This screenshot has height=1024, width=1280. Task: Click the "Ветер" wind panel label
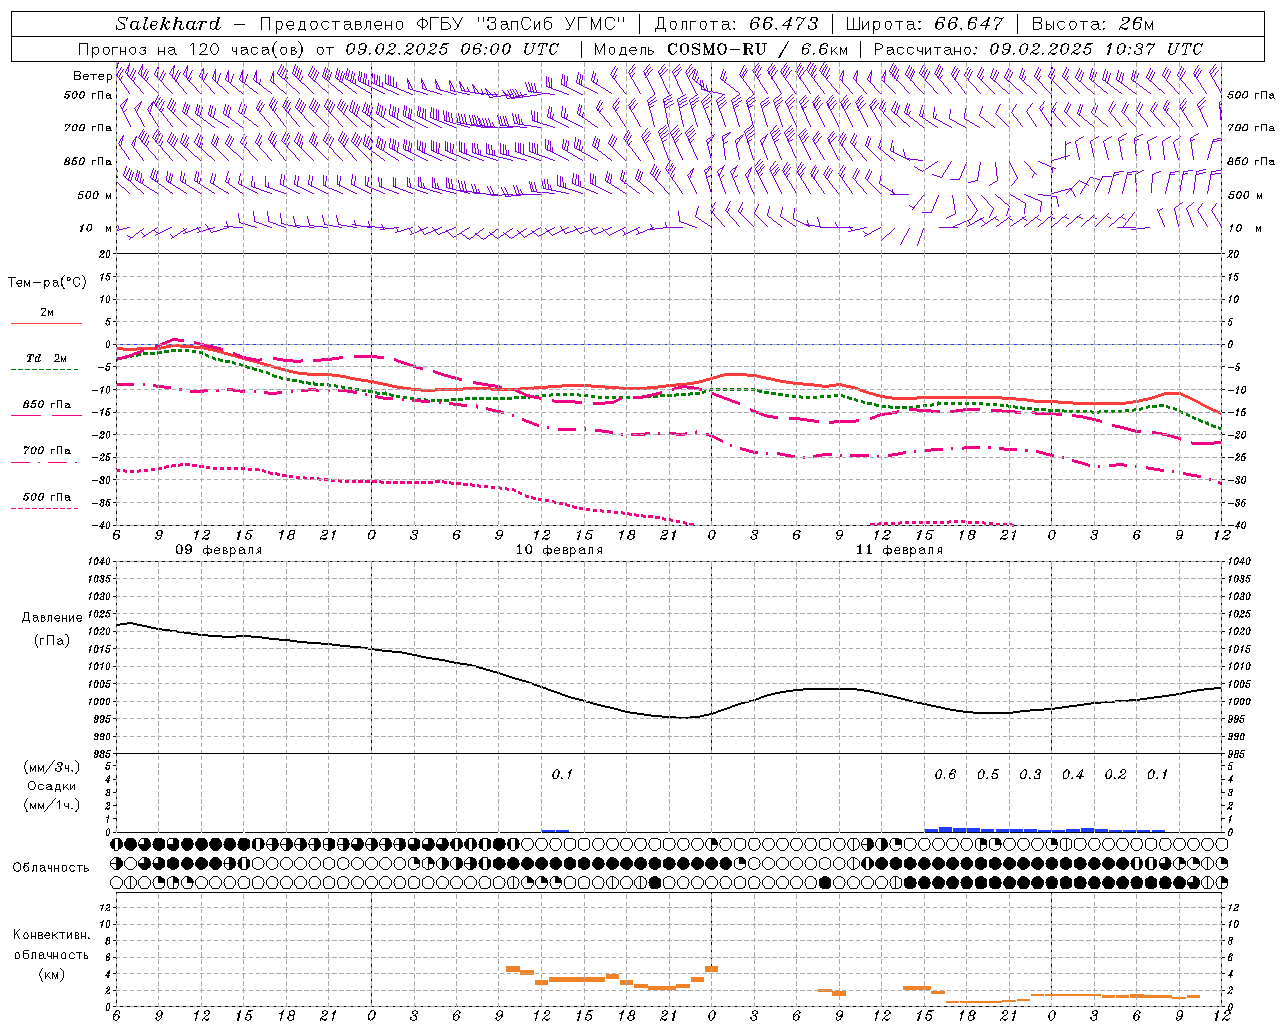click(92, 76)
